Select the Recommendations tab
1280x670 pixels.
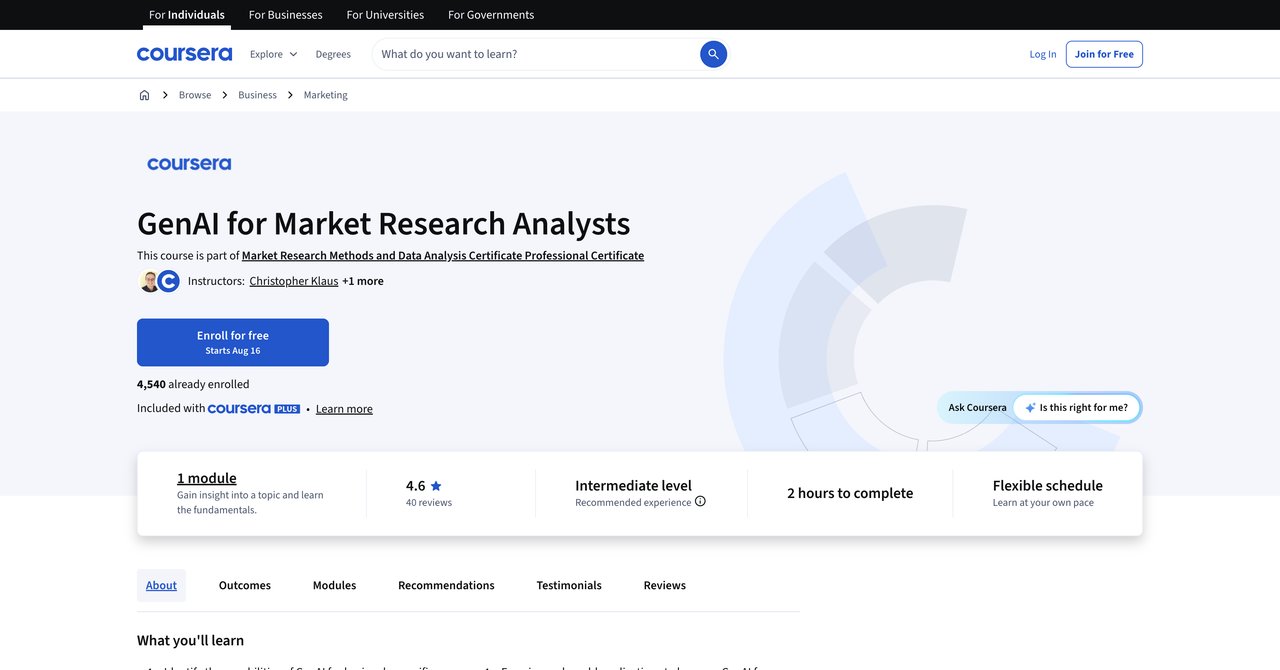tap(446, 586)
